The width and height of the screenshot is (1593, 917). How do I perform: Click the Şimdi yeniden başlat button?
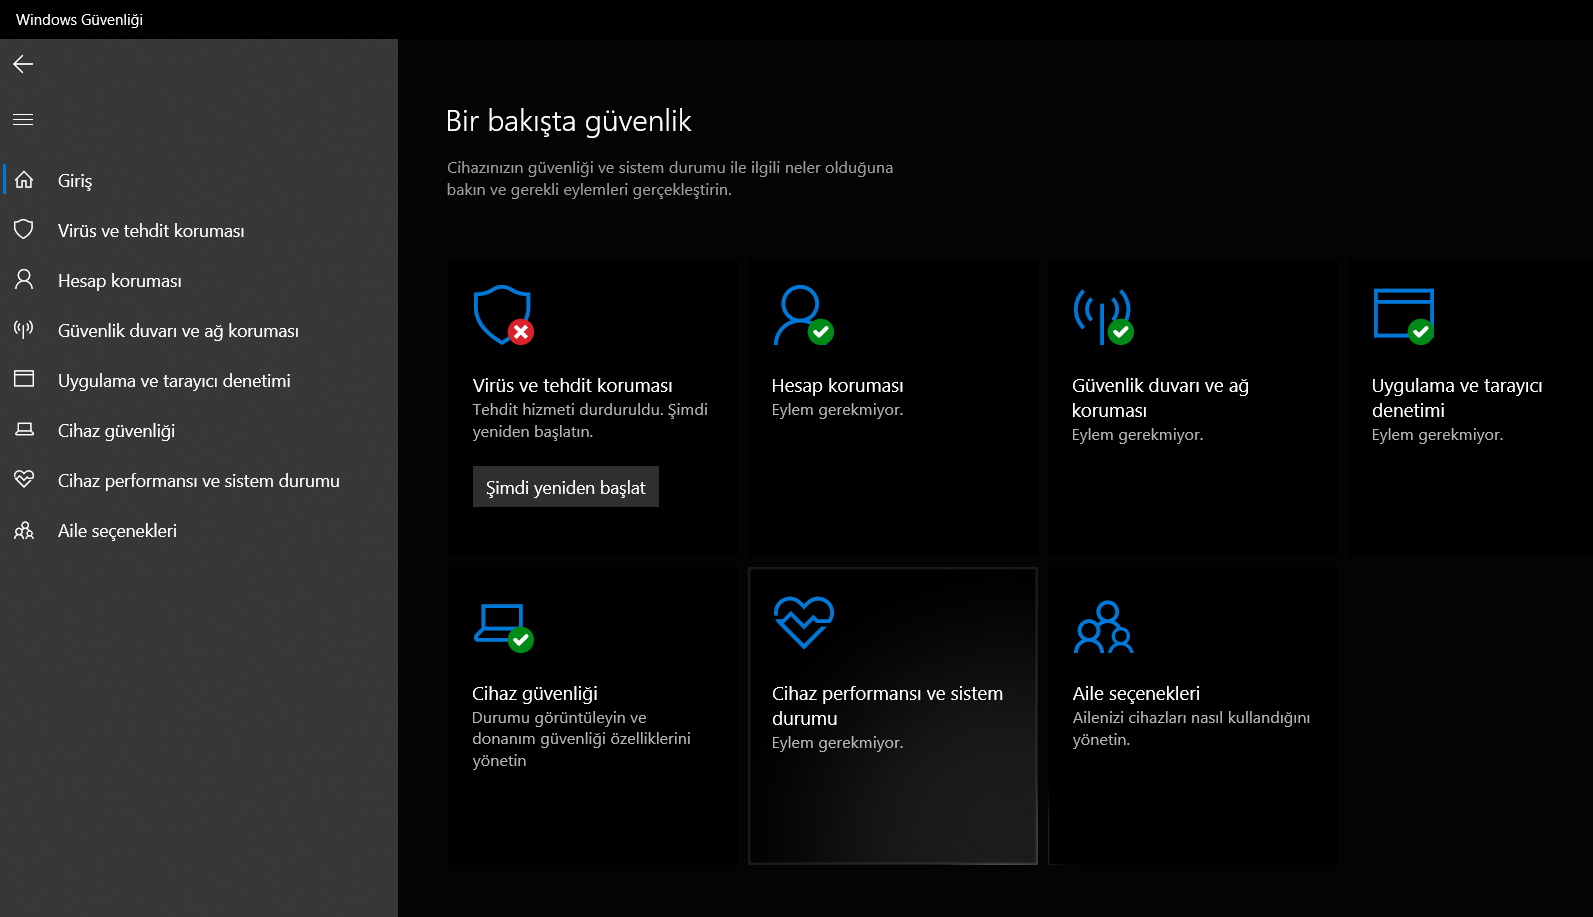click(566, 487)
